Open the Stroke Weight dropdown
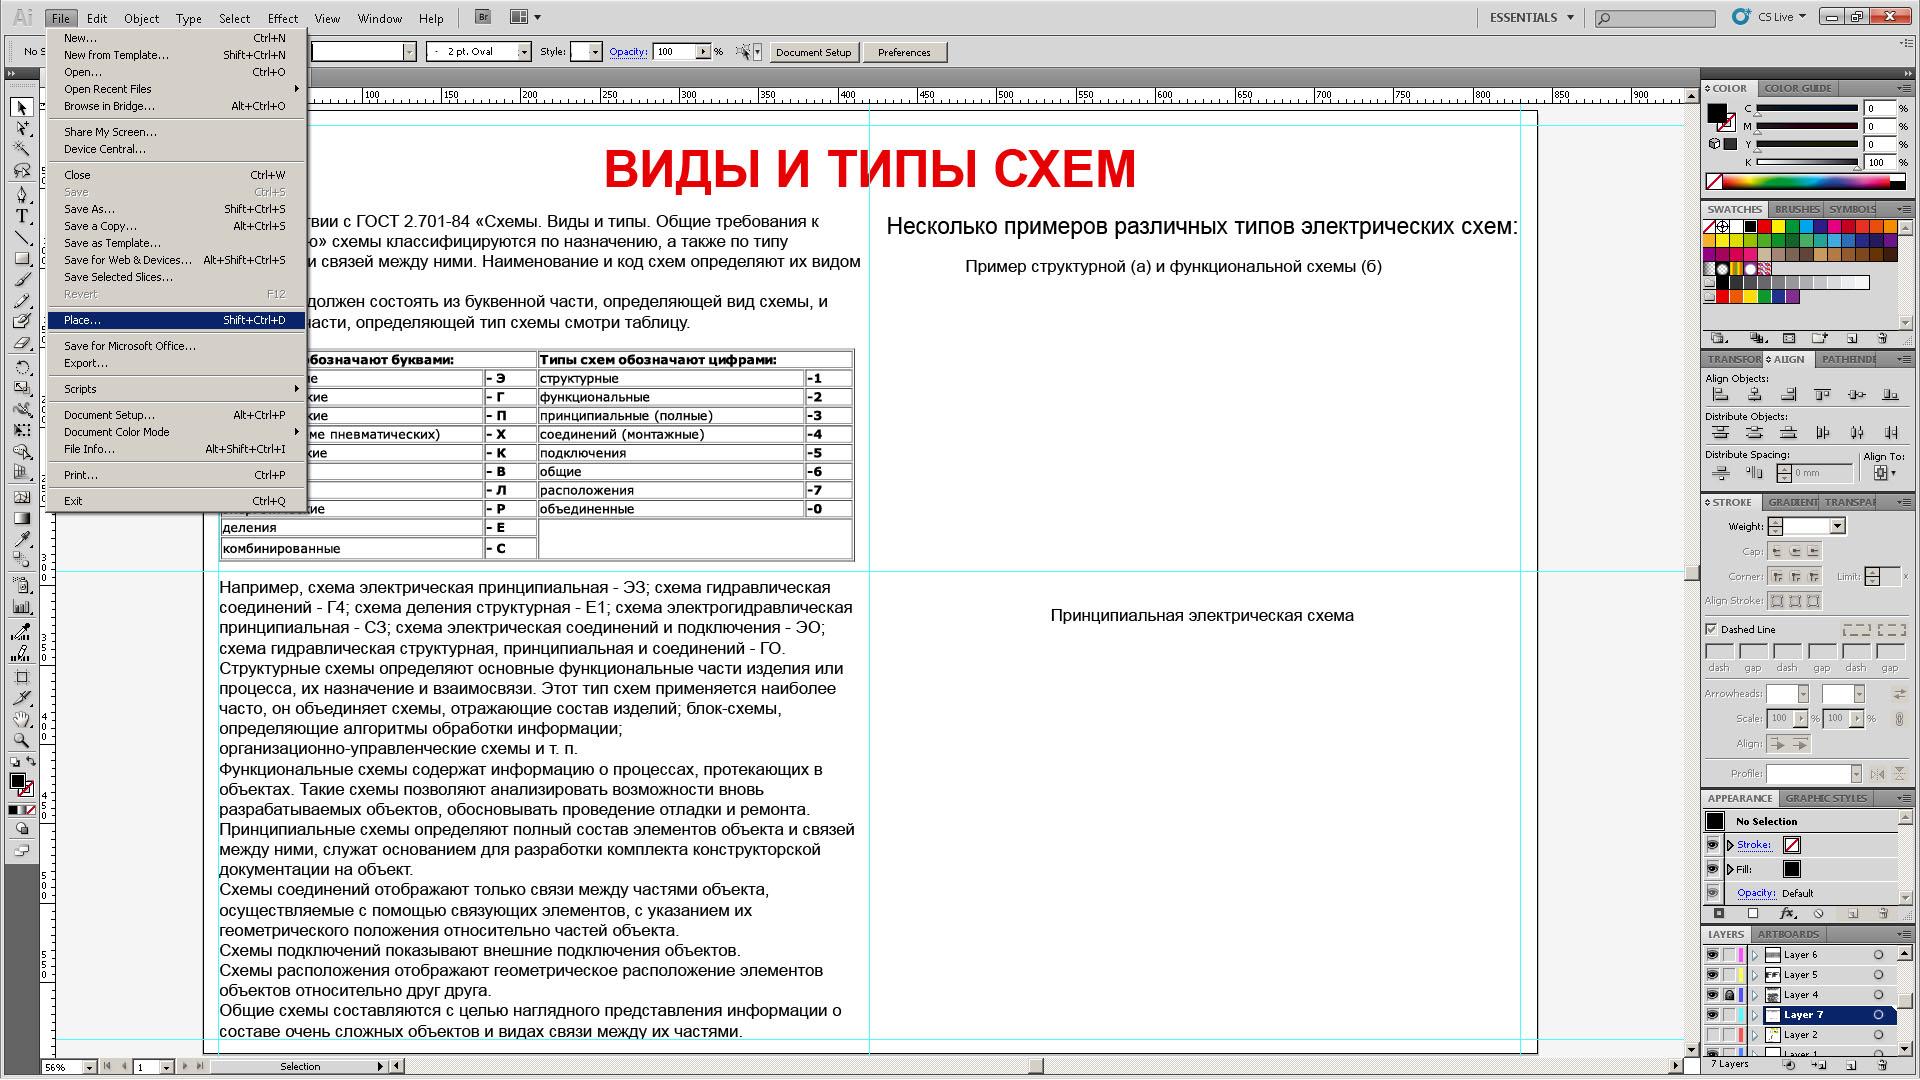Image resolution: width=1920 pixels, height=1080 pixels. 1837,526
